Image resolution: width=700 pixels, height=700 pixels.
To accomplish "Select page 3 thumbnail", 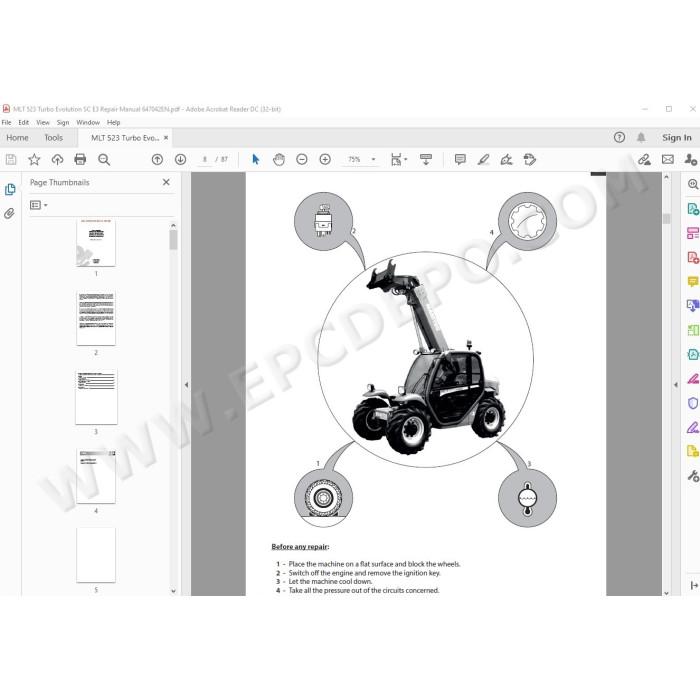I will [96, 397].
